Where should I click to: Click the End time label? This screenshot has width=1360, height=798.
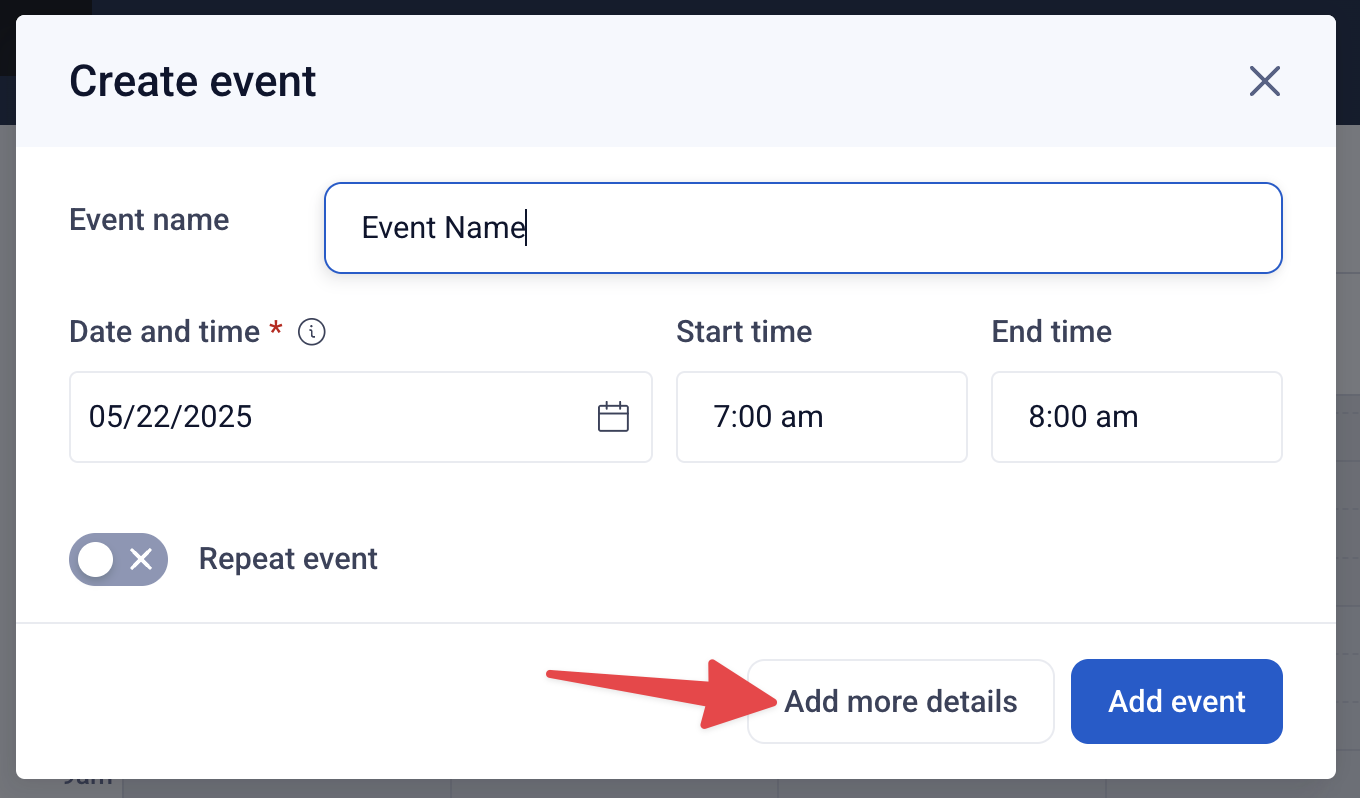pos(1052,332)
